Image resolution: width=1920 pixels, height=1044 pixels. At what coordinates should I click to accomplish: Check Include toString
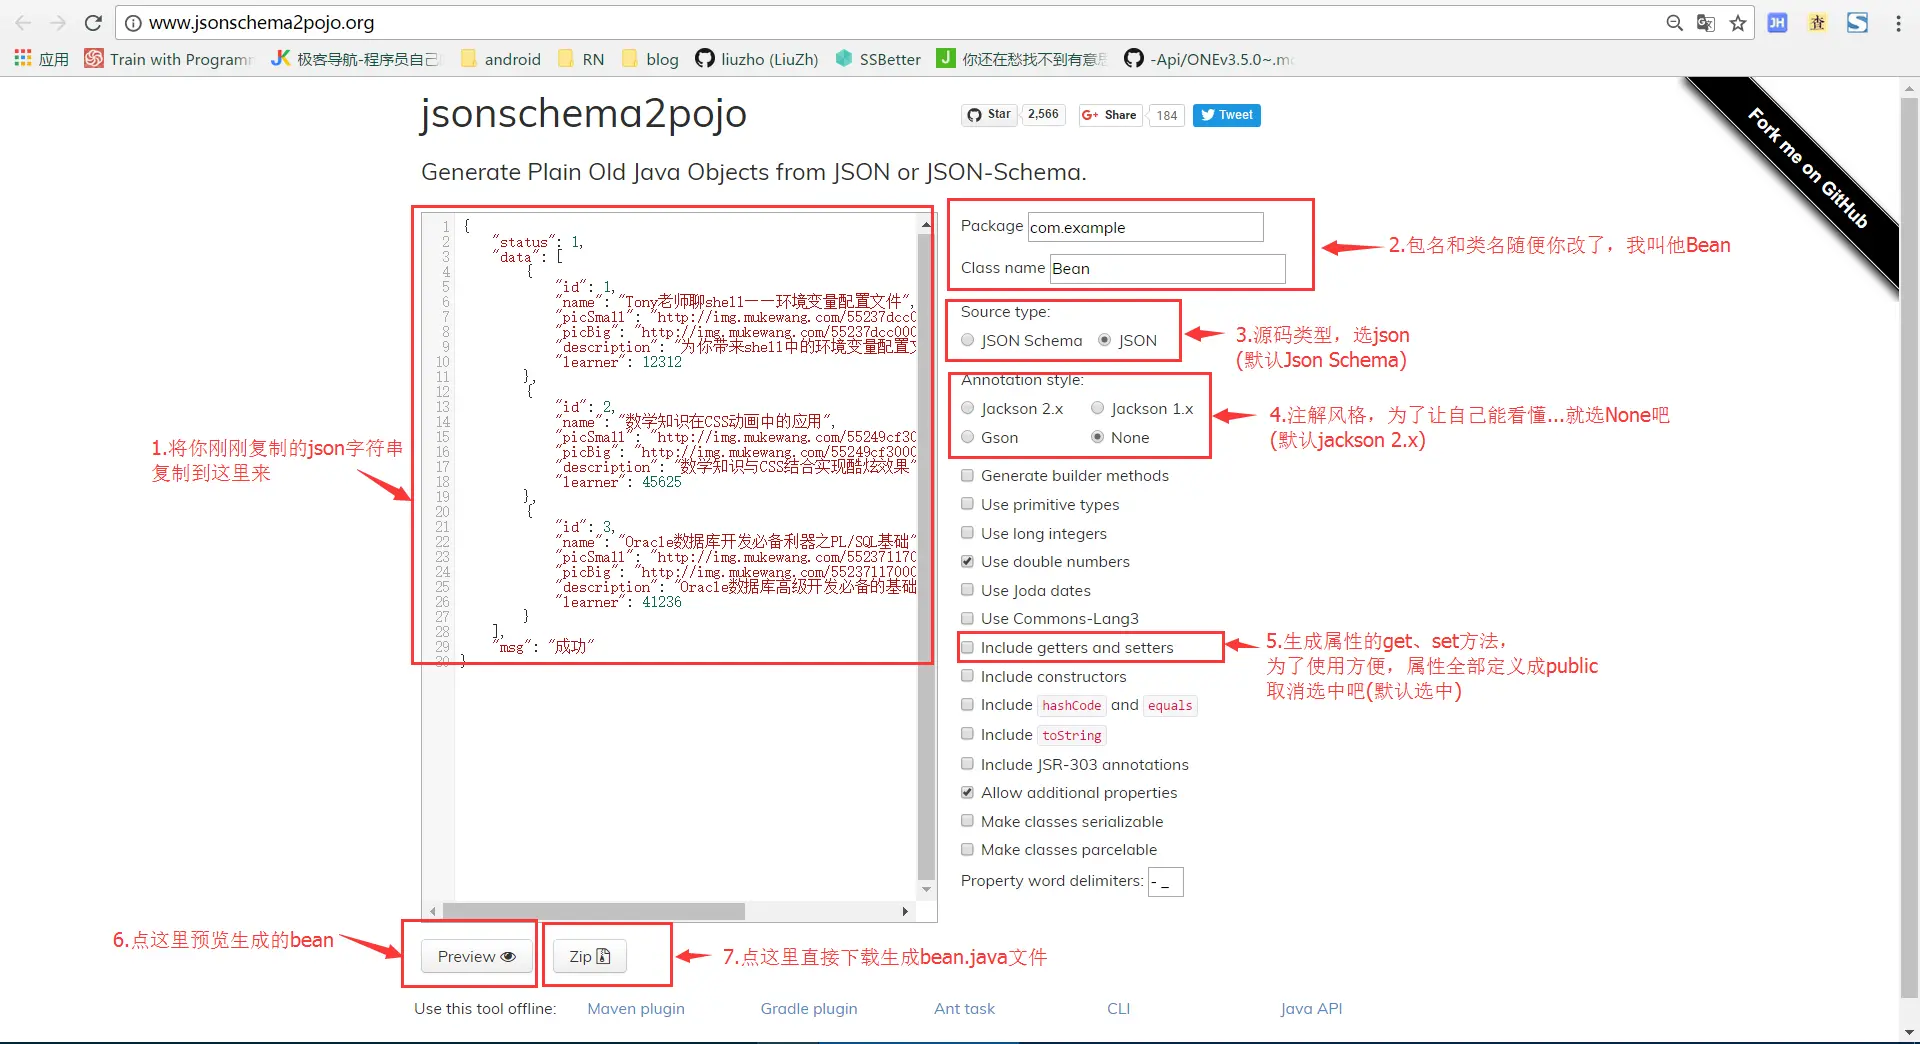[x=967, y=734]
